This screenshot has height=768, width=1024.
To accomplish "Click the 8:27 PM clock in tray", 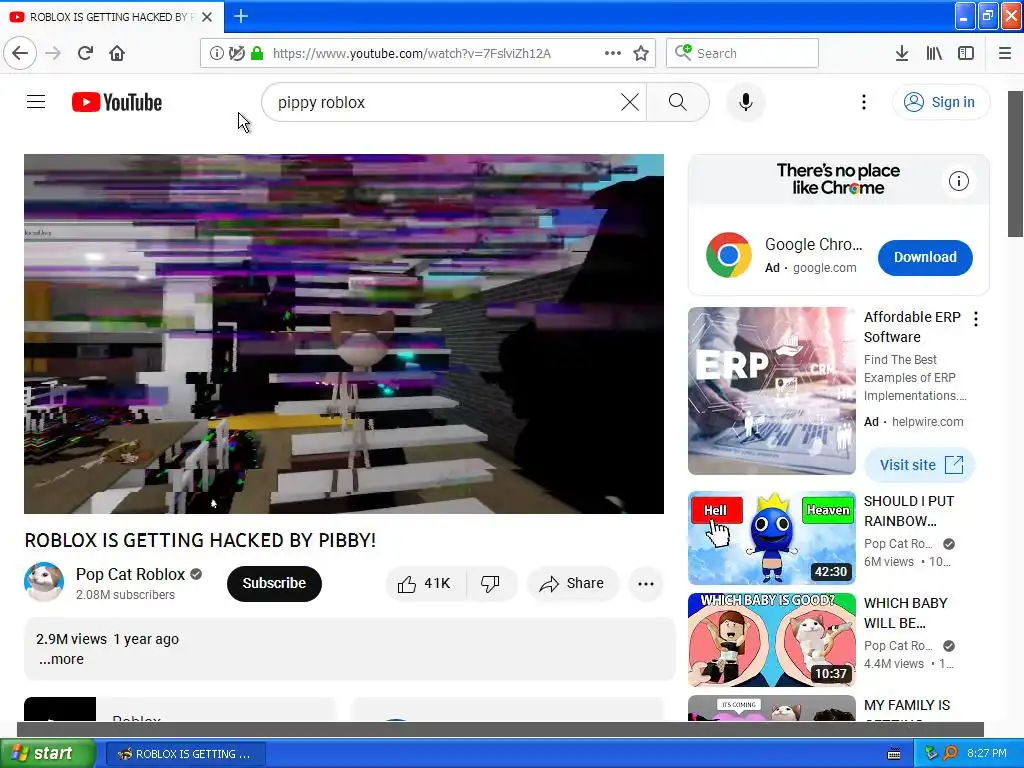I will pos(987,754).
